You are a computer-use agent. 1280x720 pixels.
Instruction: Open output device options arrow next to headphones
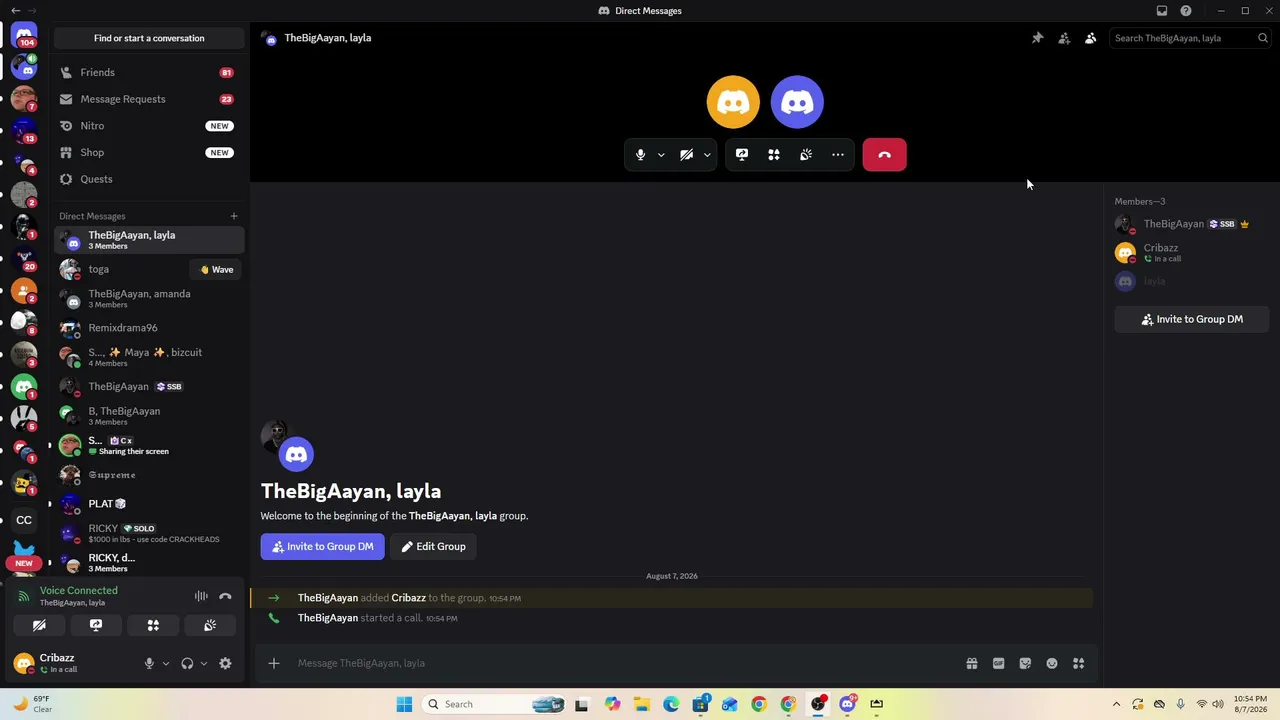click(204, 663)
